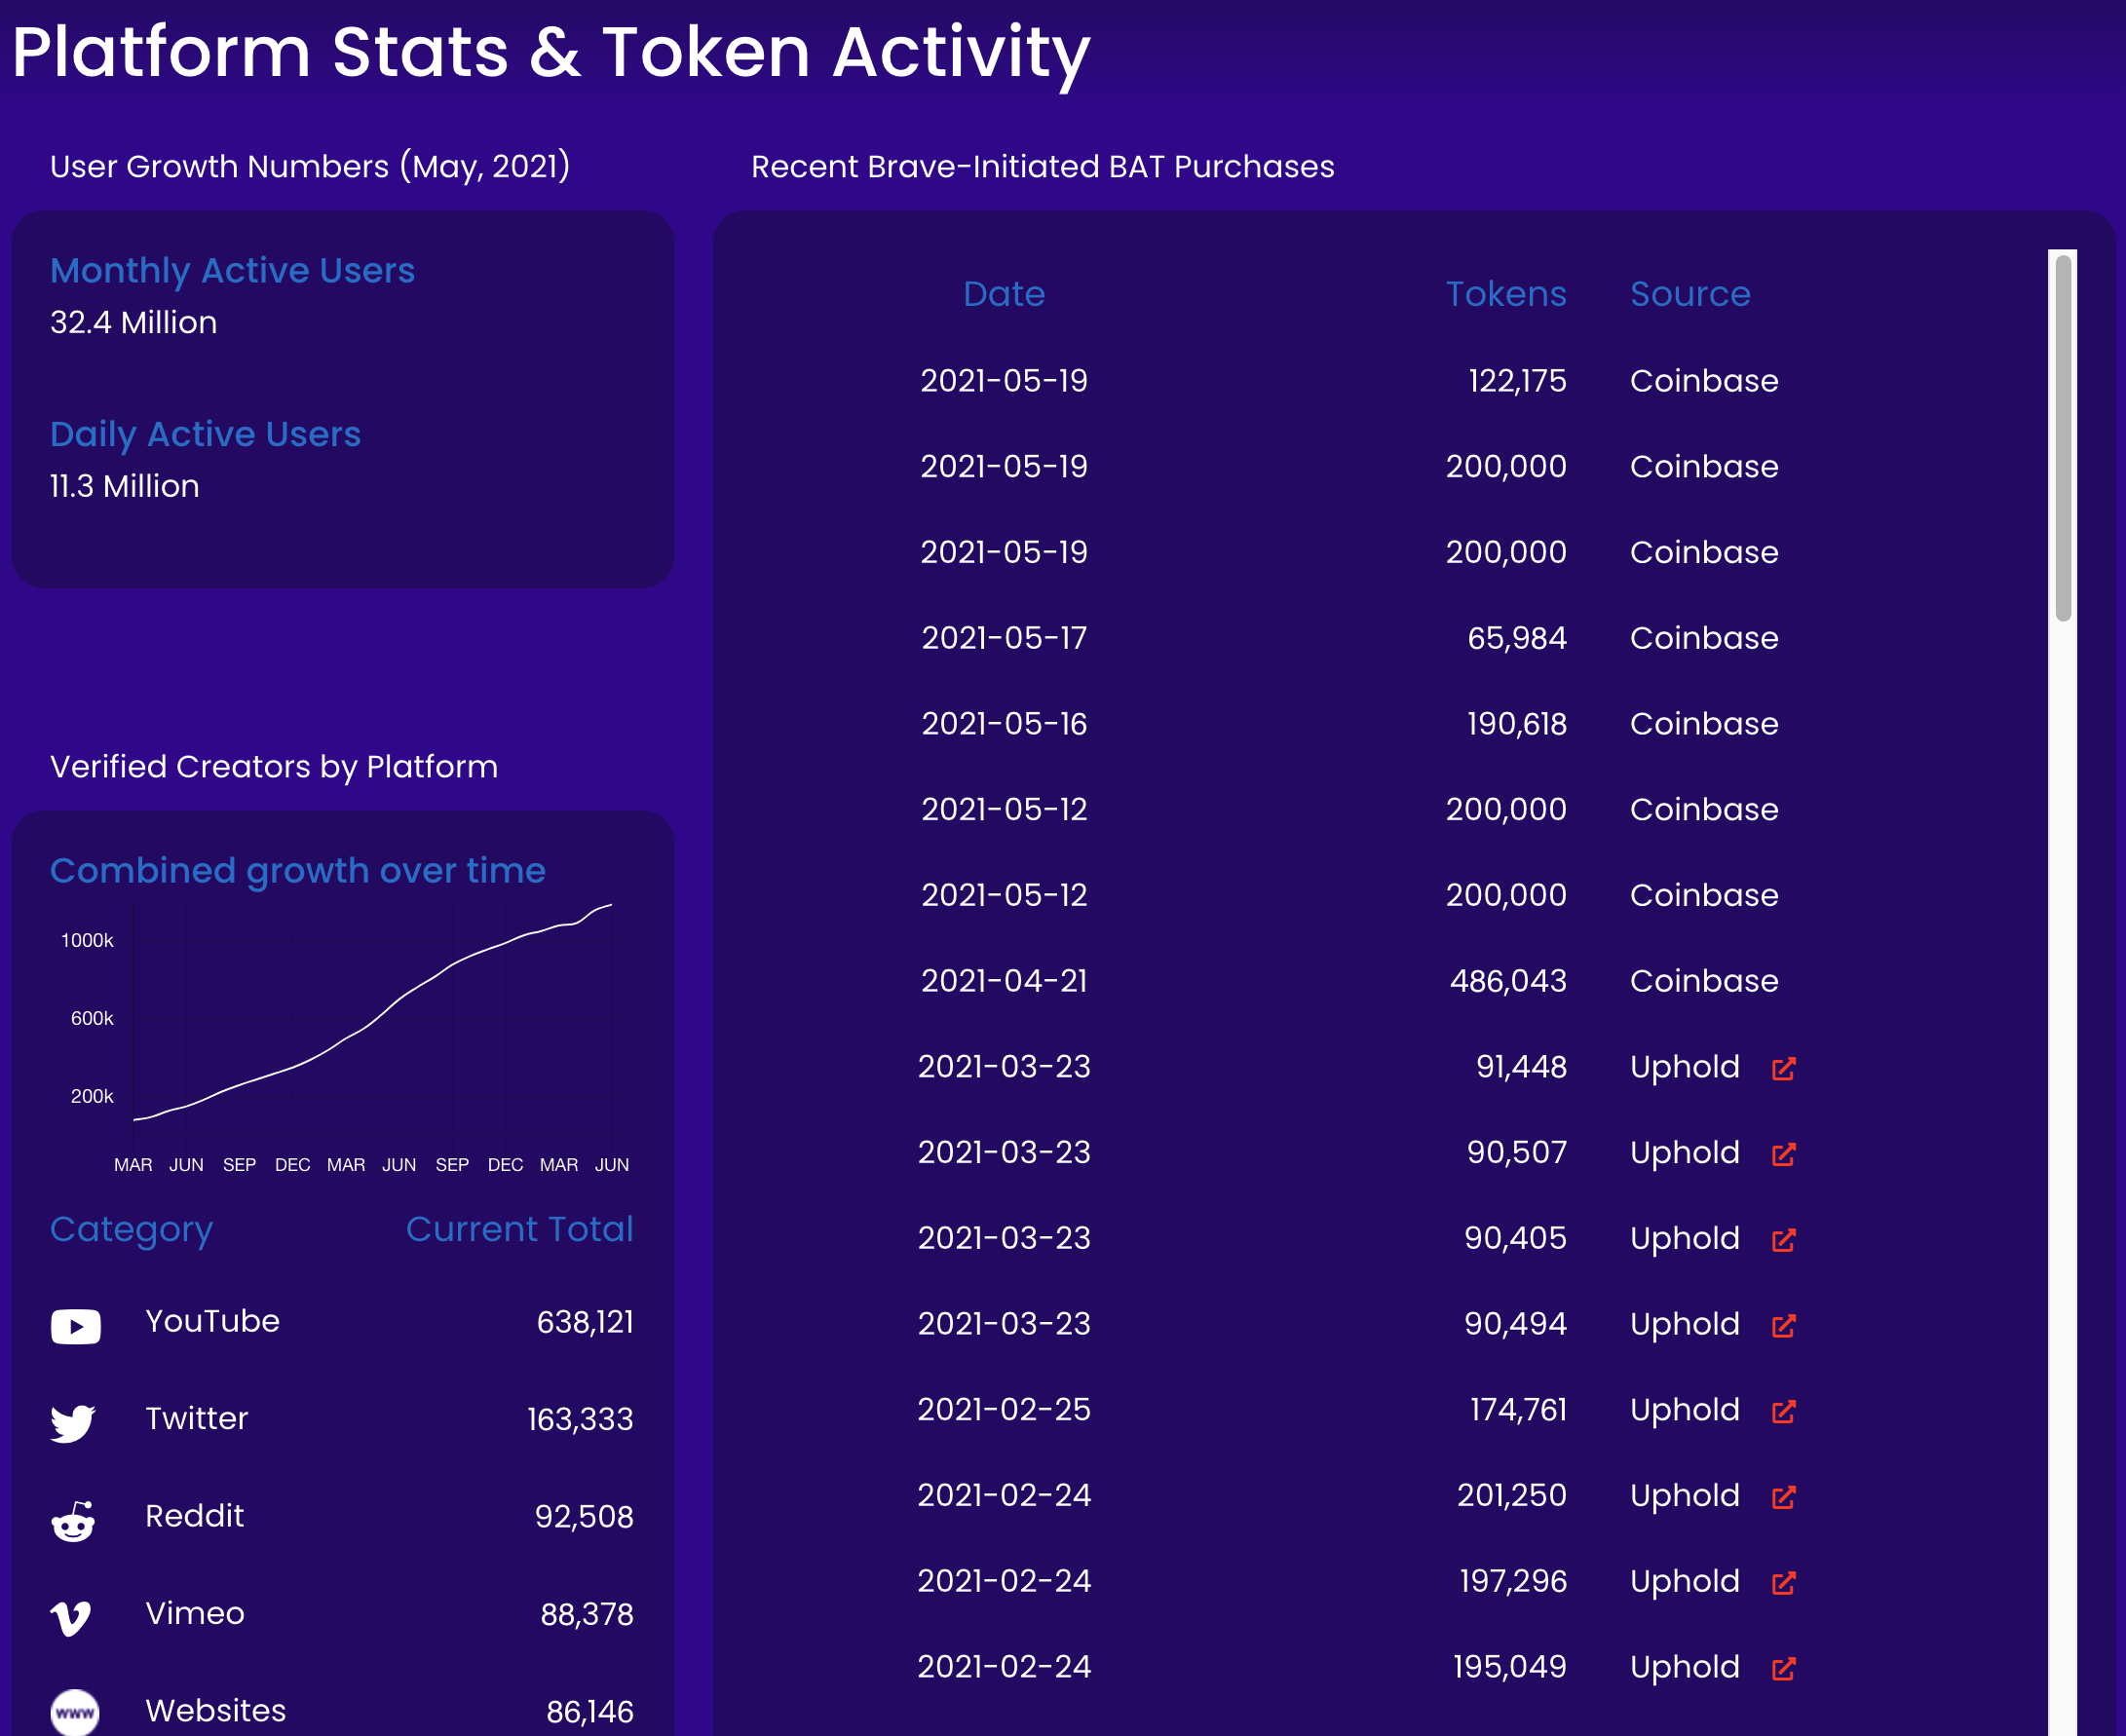Click the Daily Active Users heading
The image size is (2126, 1736).
coord(205,434)
